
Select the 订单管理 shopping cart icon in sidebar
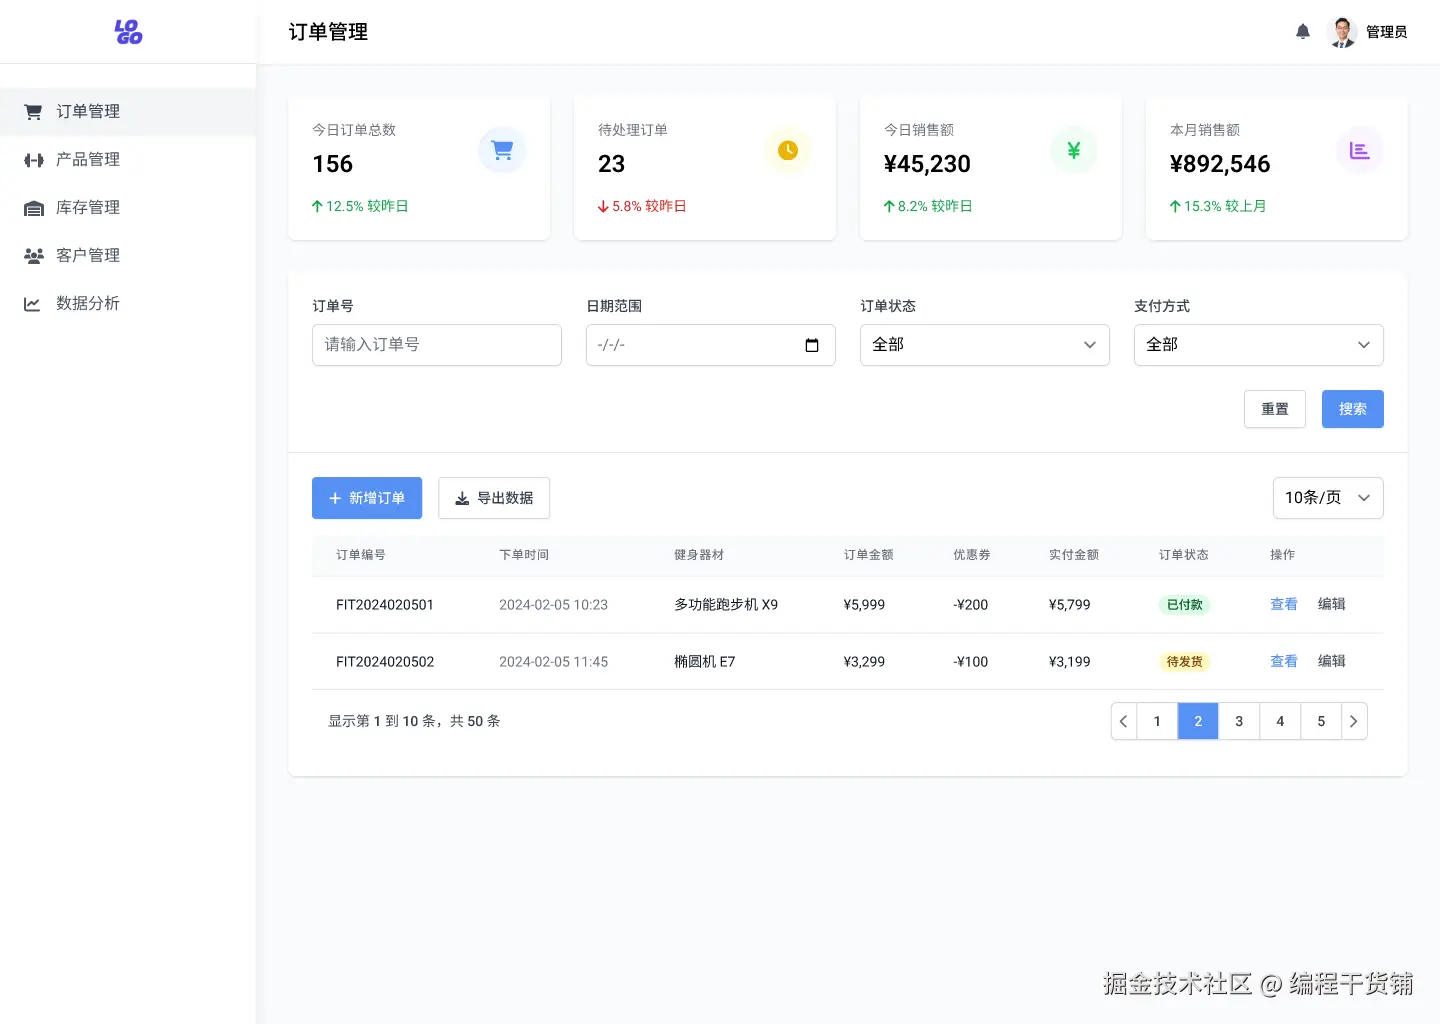pyautogui.click(x=33, y=111)
